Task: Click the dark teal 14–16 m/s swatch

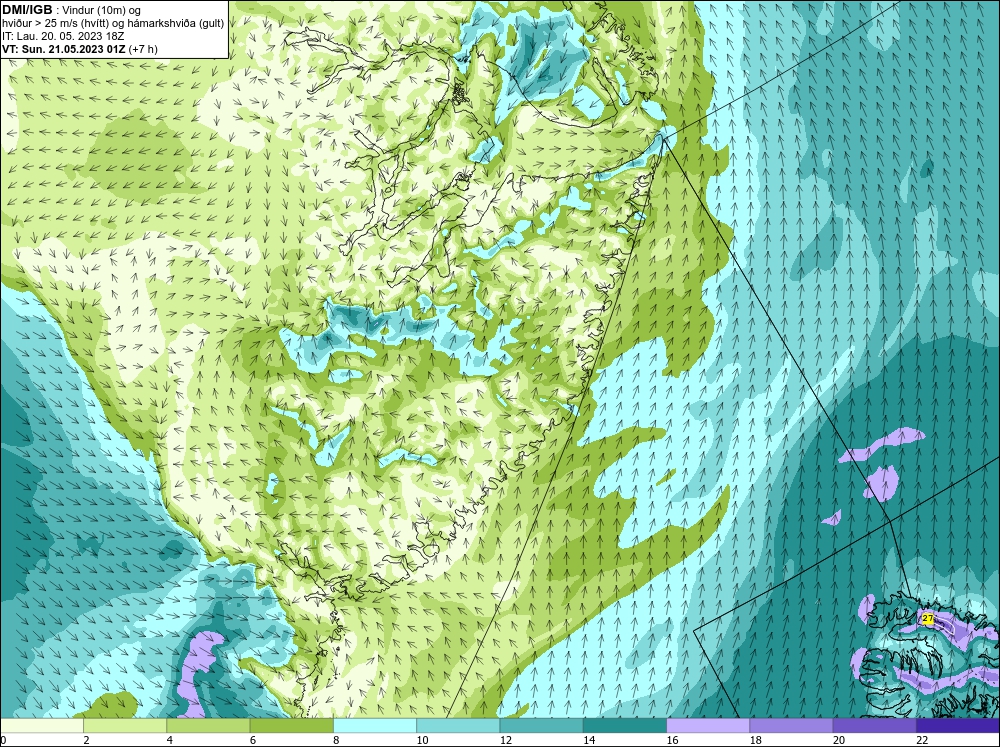Action: [625, 726]
